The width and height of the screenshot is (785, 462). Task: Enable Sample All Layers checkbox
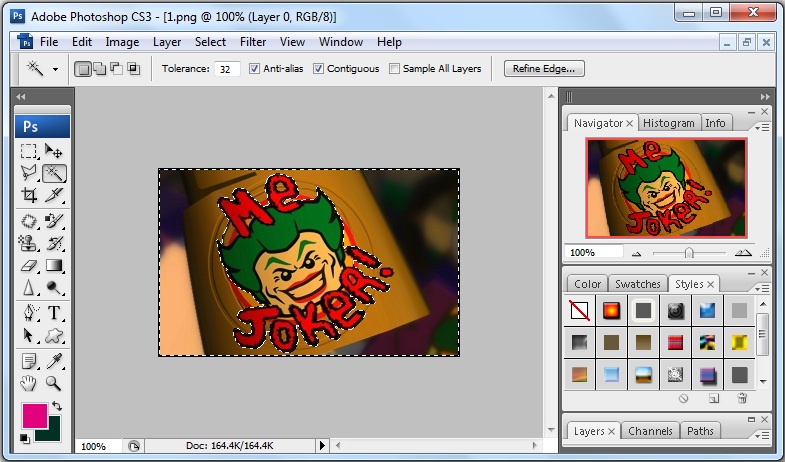pyautogui.click(x=395, y=69)
